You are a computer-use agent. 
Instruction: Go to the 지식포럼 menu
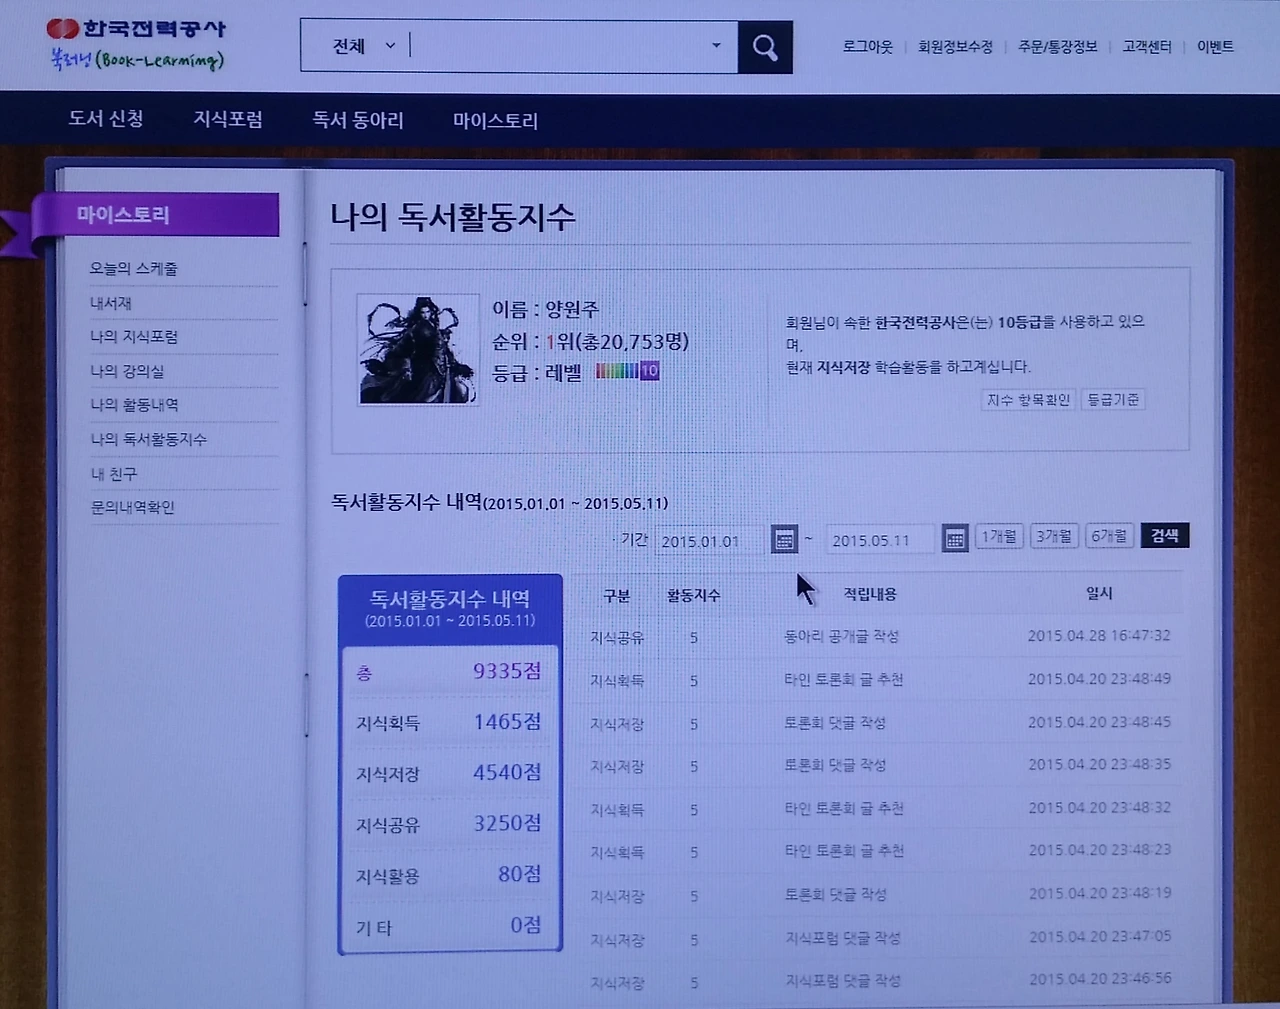pos(228,120)
